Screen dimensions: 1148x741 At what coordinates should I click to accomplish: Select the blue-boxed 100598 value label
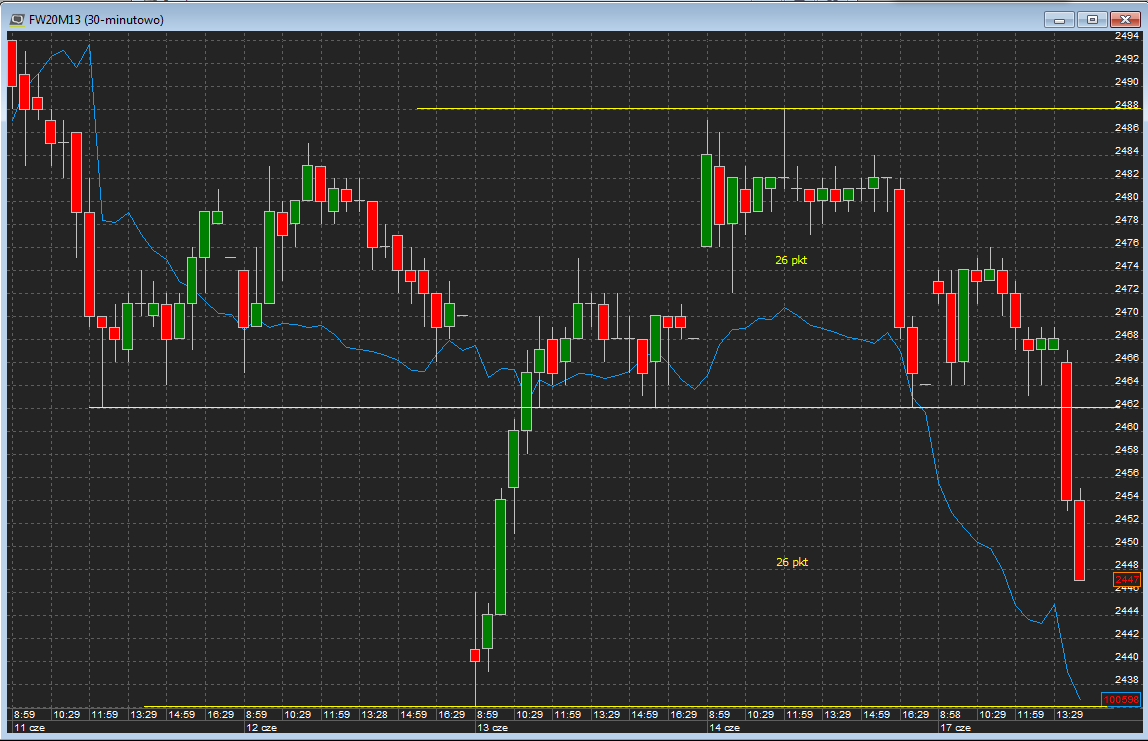(1120, 699)
